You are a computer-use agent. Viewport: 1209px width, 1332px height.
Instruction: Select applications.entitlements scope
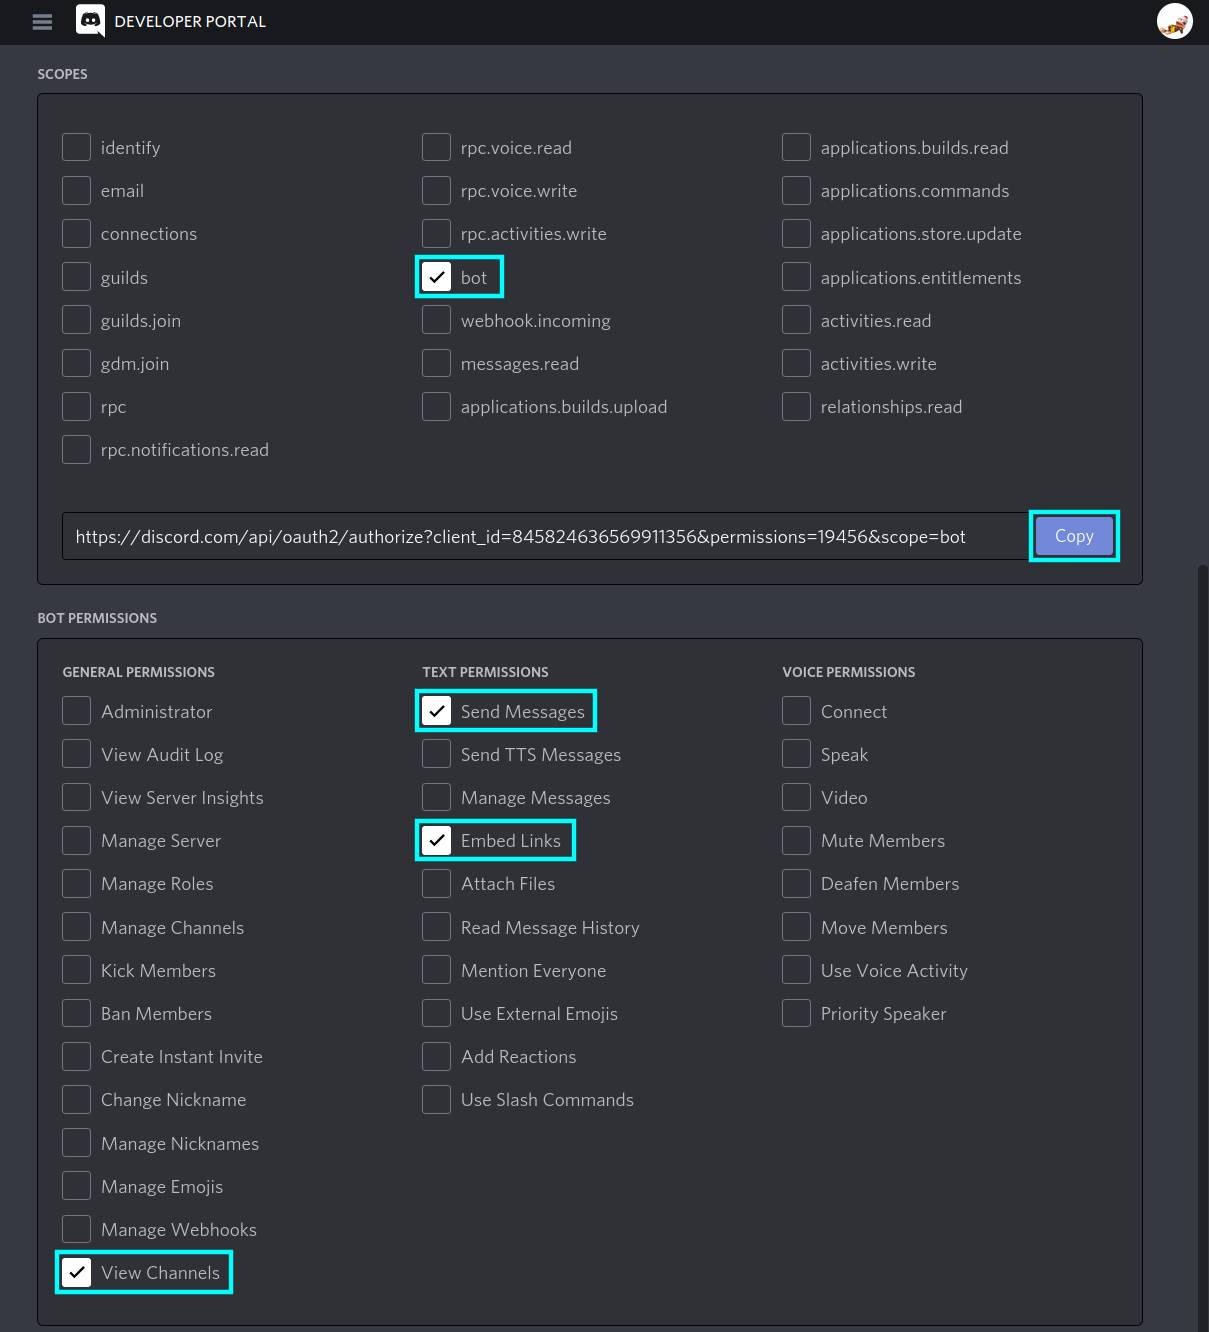click(x=796, y=277)
